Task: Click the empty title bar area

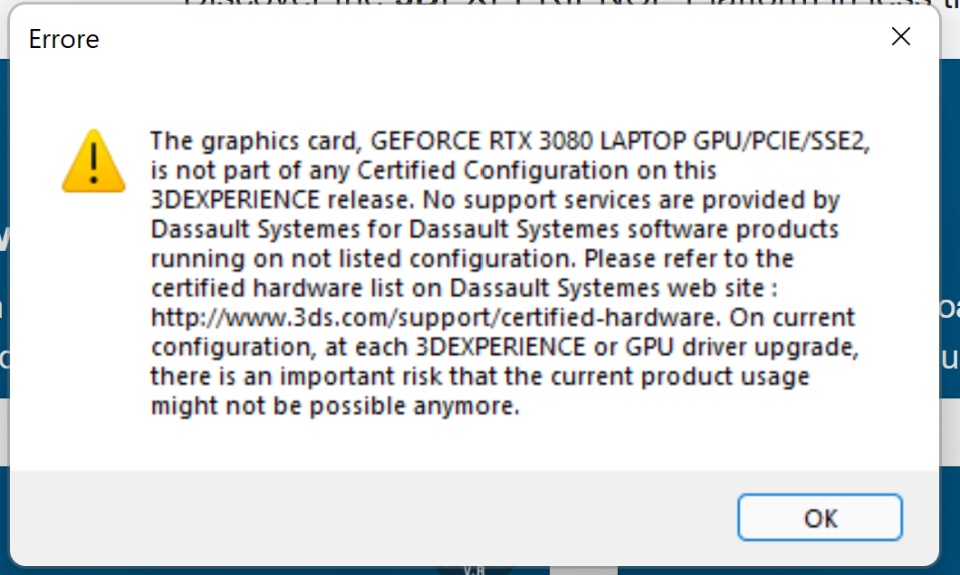Action: [x=480, y=40]
